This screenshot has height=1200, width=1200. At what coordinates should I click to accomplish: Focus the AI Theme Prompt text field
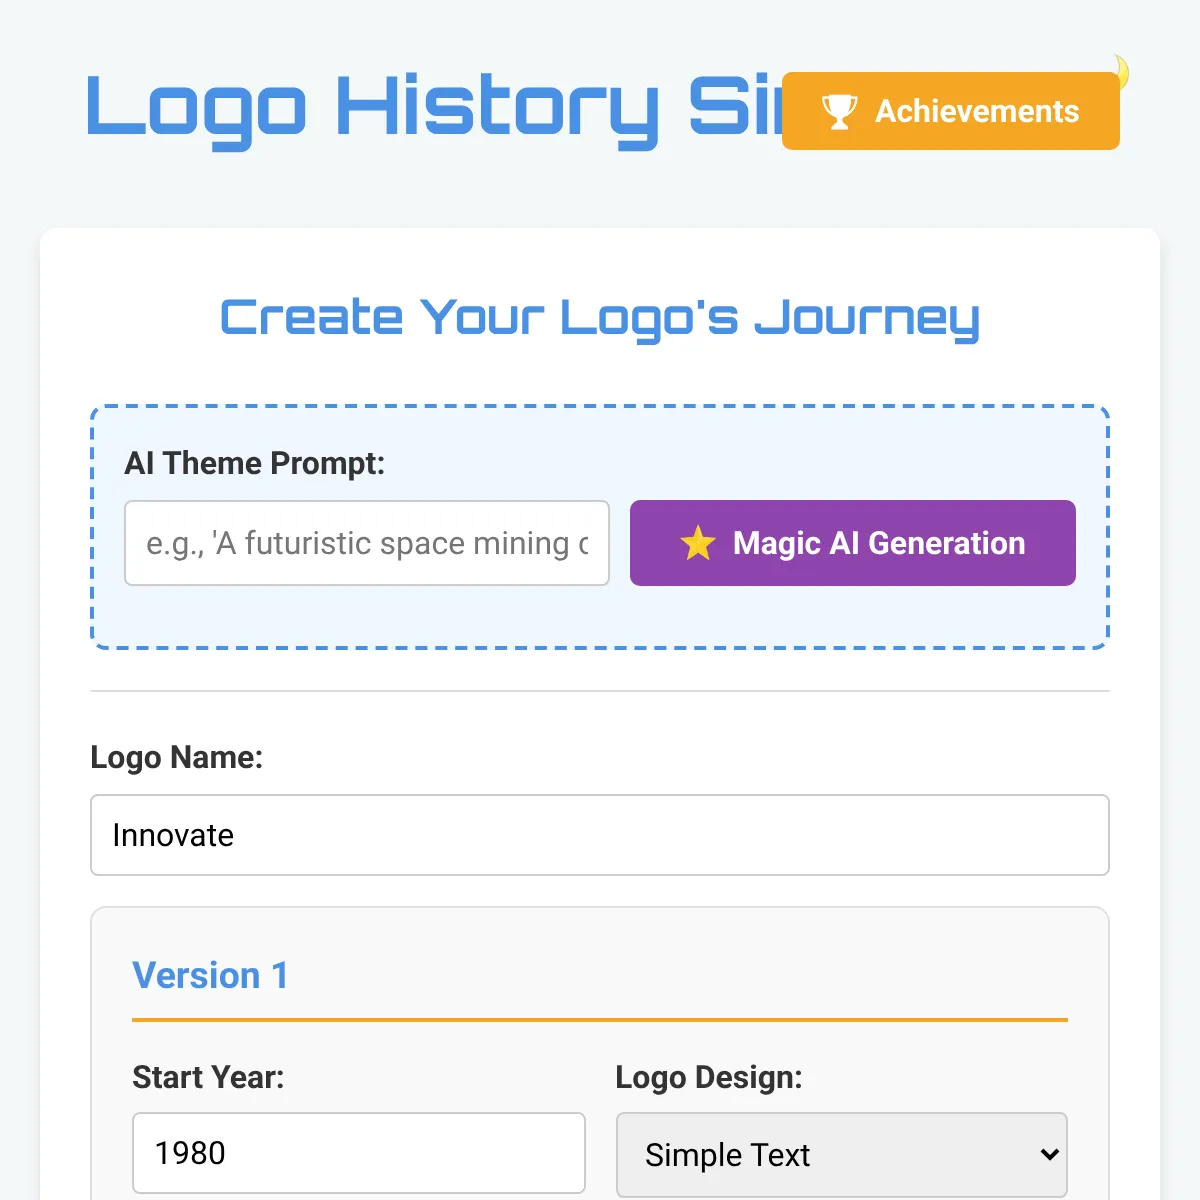click(367, 543)
